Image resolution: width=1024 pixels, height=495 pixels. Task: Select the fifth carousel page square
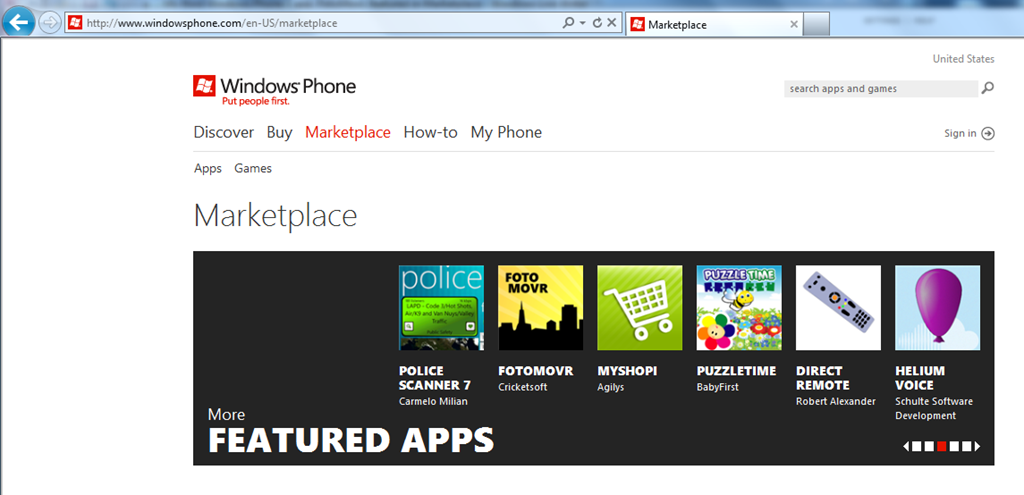coord(967,446)
